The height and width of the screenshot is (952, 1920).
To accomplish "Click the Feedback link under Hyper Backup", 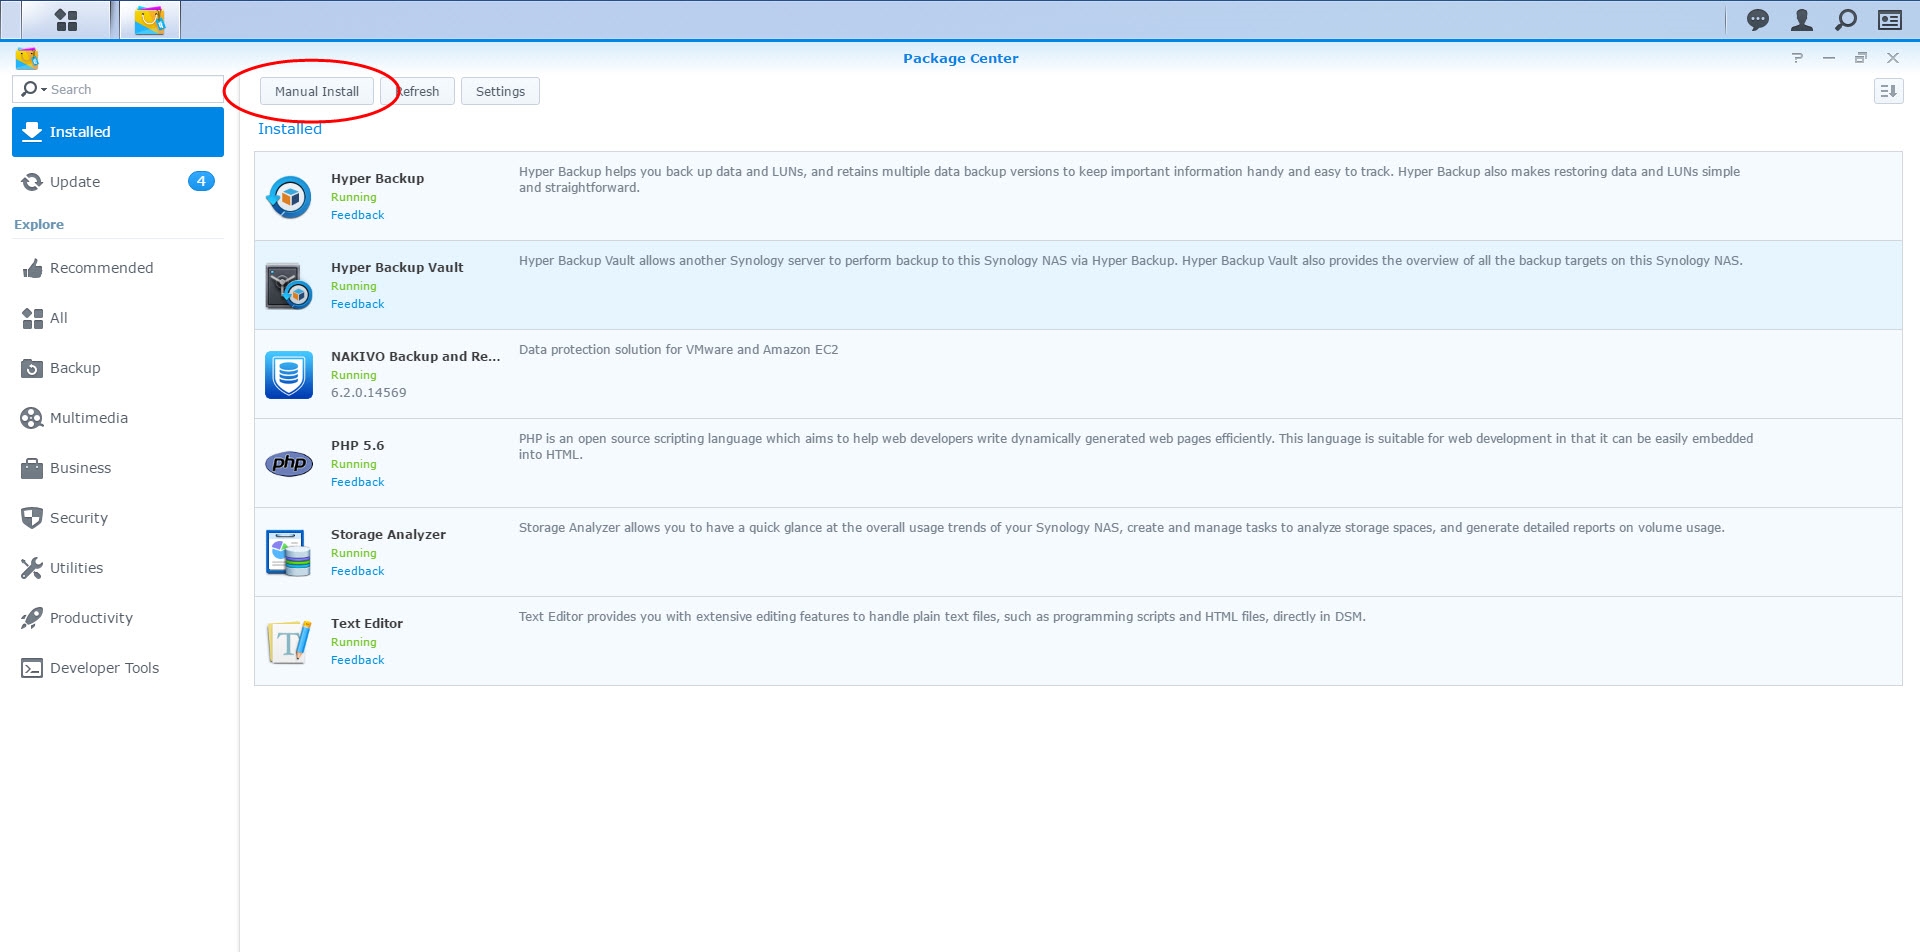I will (x=357, y=214).
